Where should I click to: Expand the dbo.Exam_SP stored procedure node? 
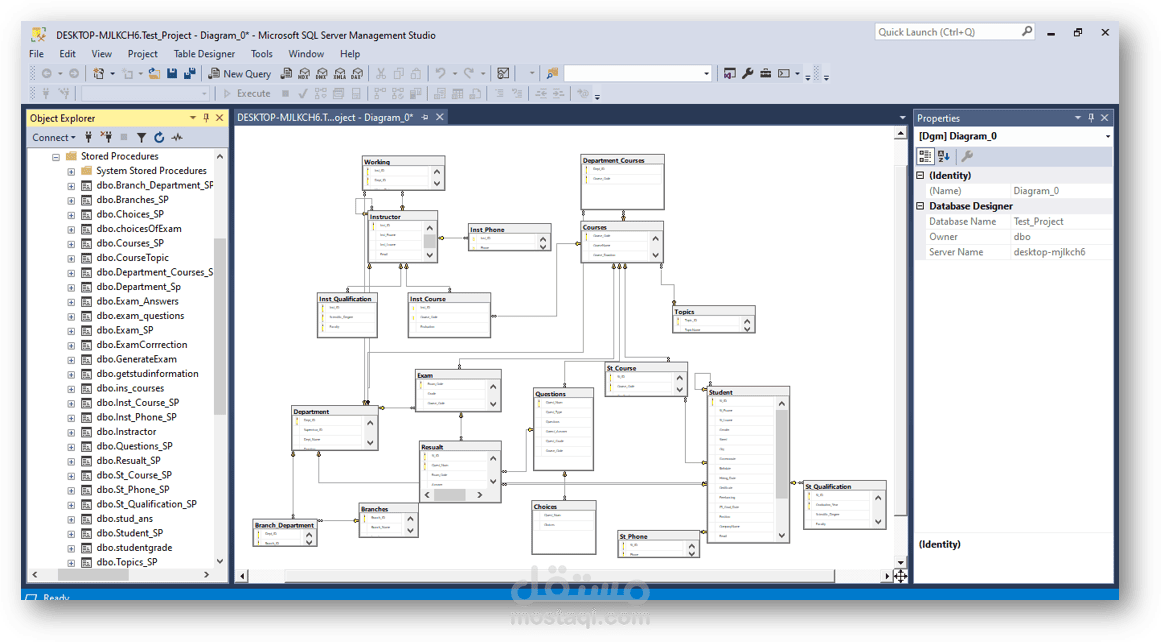tap(71, 330)
